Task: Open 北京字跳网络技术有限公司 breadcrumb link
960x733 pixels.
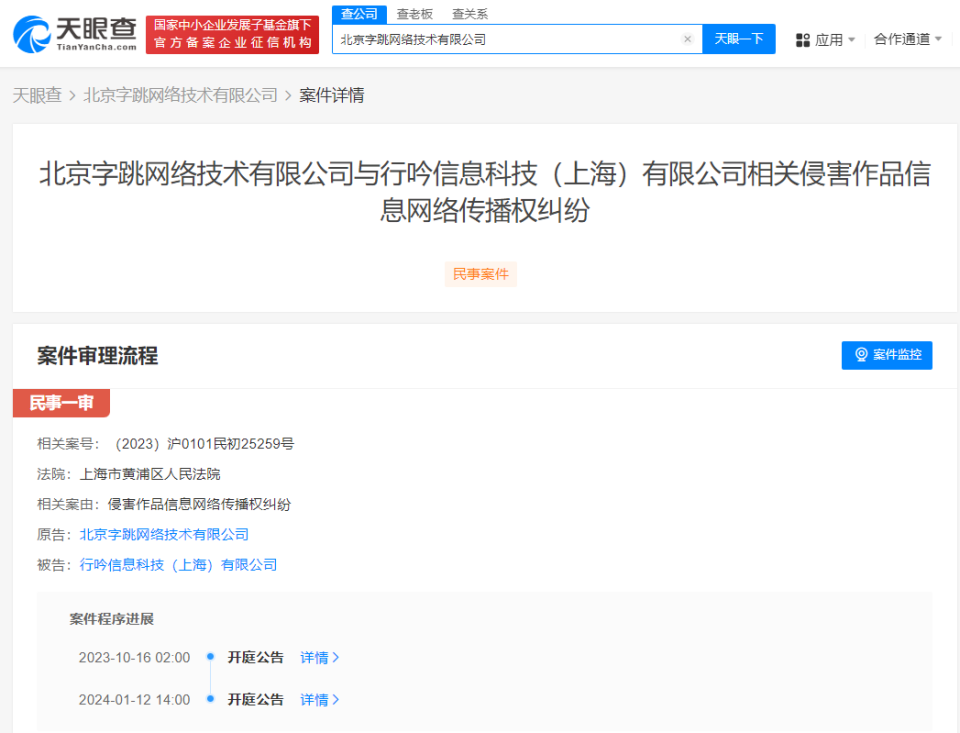Action: click(180, 96)
